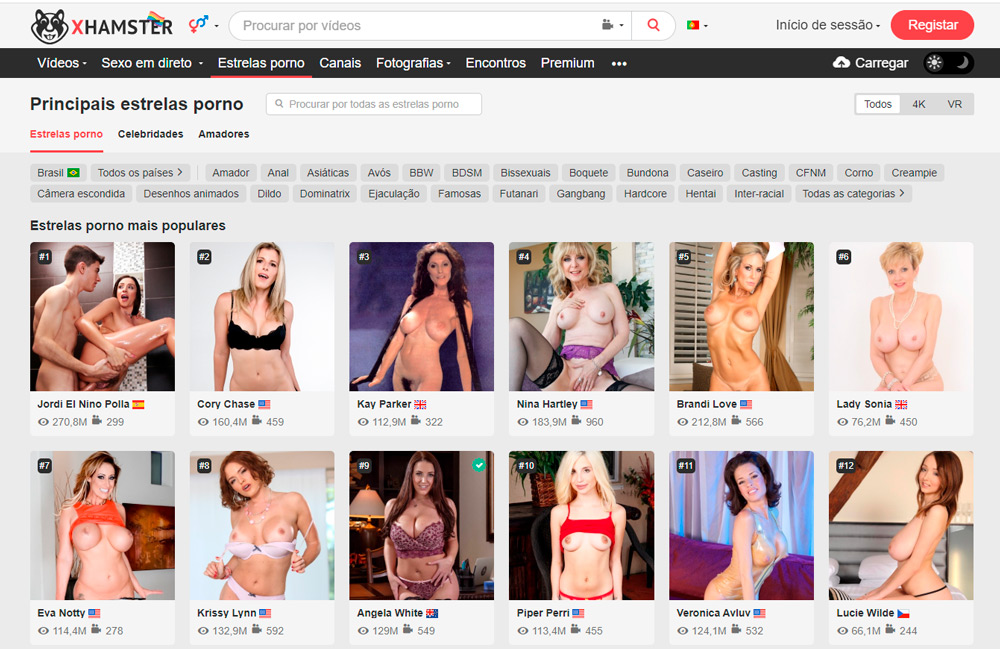The image size is (1000, 649).
Task: Click the three-dots more menu
Action: click(619, 63)
